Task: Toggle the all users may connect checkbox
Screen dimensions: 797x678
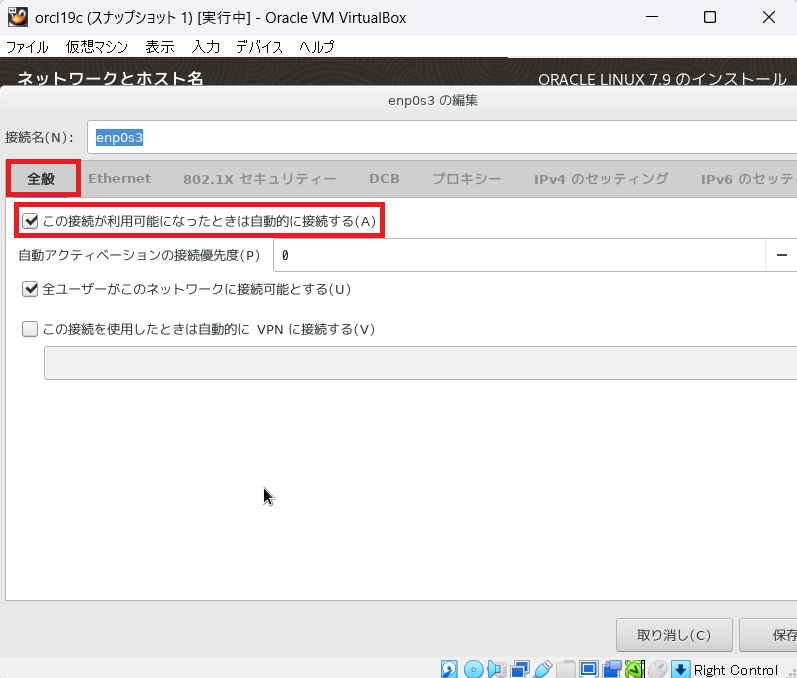Action: pyautogui.click(x=30, y=289)
